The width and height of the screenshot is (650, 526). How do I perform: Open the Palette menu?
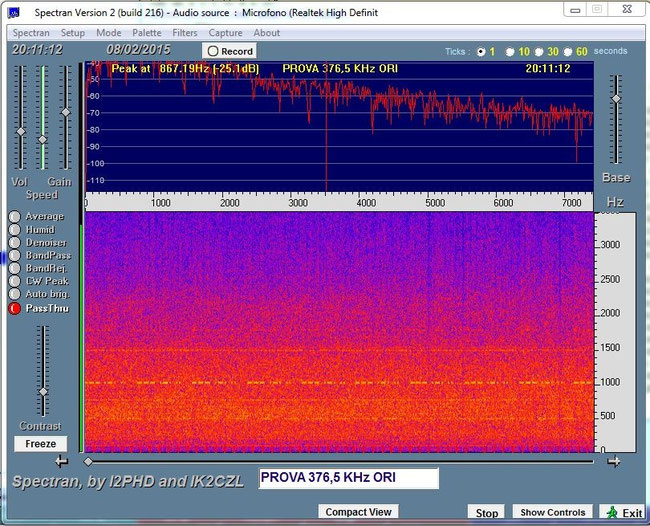pyautogui.click(x=147, y=33)
